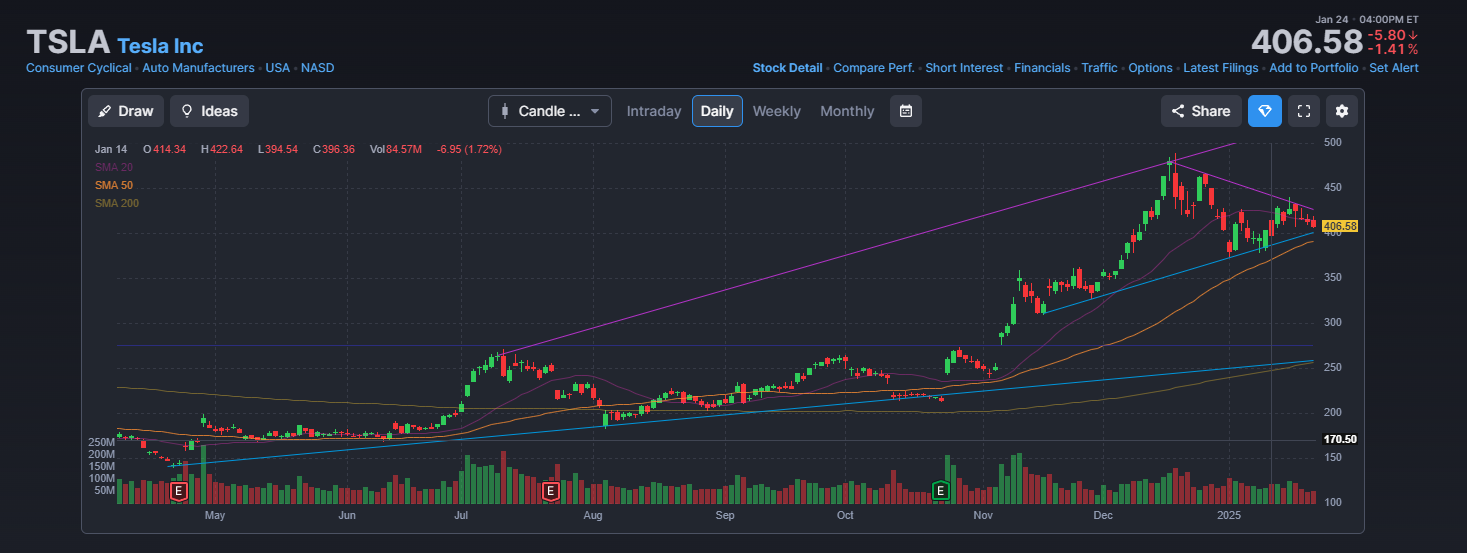Click the SMA 50 legend label
The image size is (1467, 553).
click(114, 185)
